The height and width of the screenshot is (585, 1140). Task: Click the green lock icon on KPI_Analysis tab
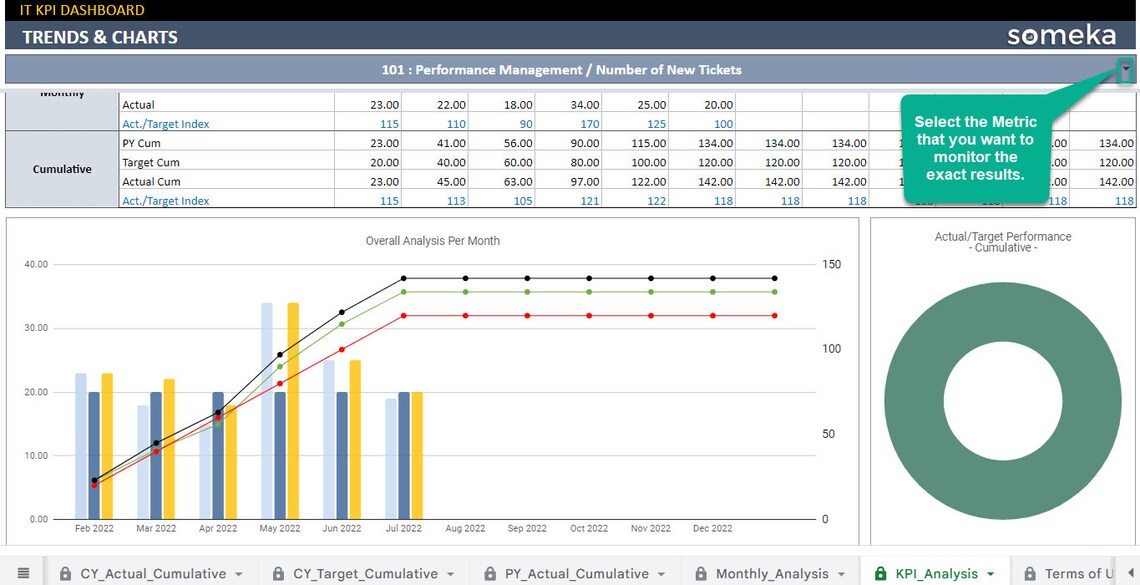[880, 573]
